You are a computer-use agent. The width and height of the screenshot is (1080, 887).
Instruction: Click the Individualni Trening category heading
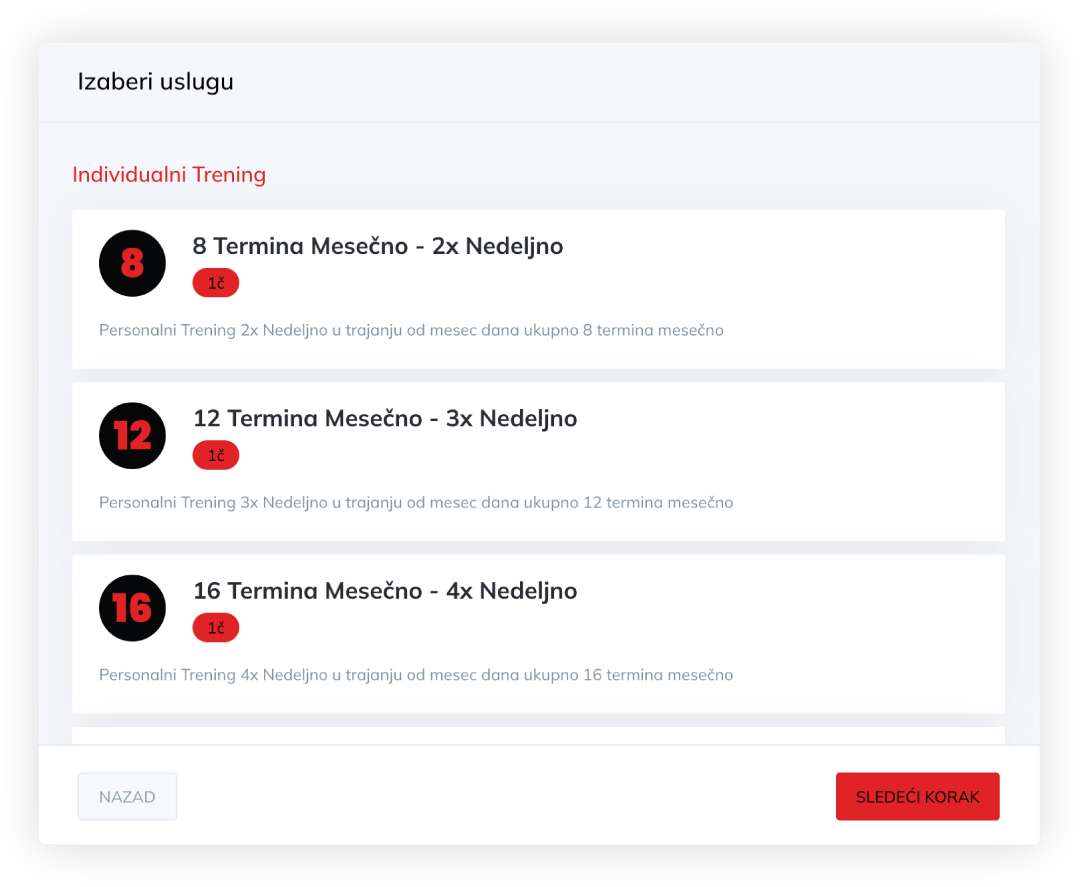pos(169,174)
